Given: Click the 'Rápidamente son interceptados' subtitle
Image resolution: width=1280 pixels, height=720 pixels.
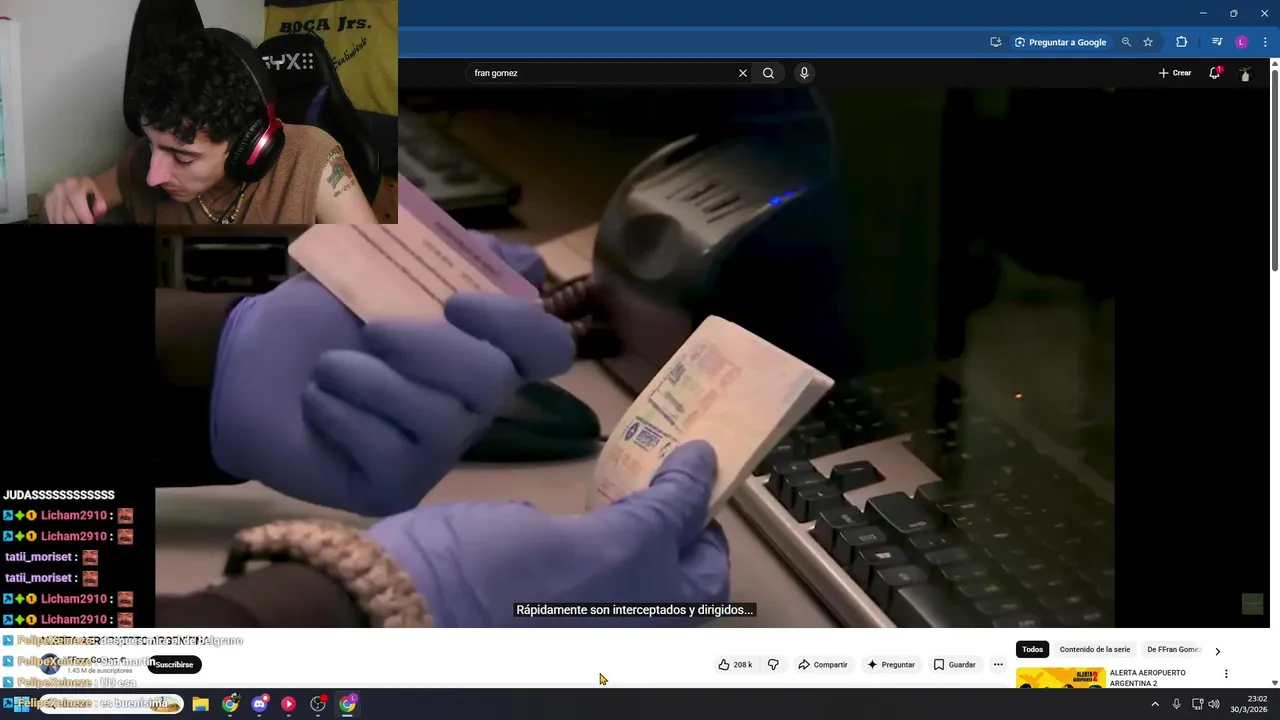Looking at the screenshot, I should pyautogui.click(x=635, y=610).
